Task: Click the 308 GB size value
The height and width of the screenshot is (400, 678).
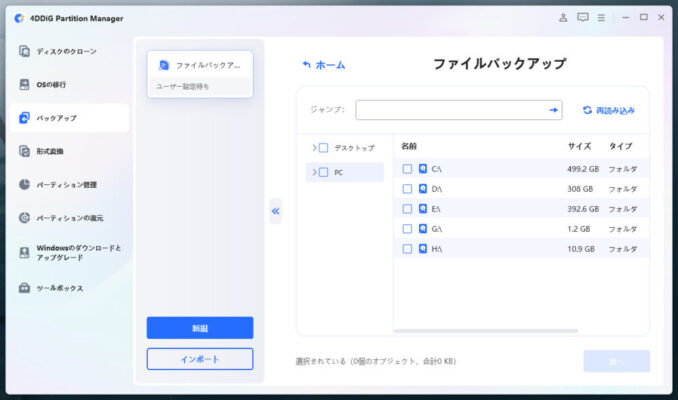Action: (580, 189)
